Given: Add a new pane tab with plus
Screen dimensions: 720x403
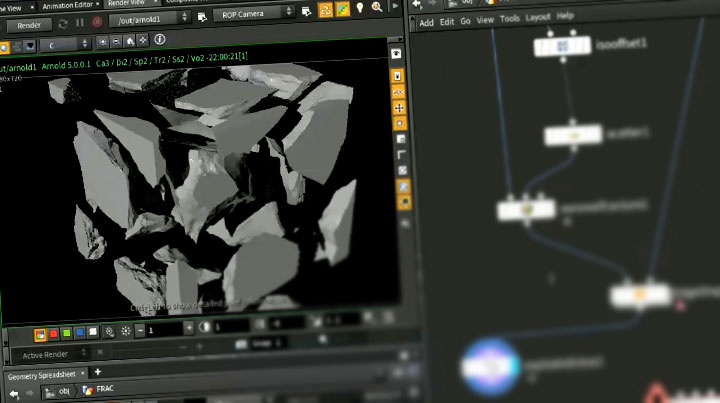Looking at the screenshot, I should tap(97, 372).
